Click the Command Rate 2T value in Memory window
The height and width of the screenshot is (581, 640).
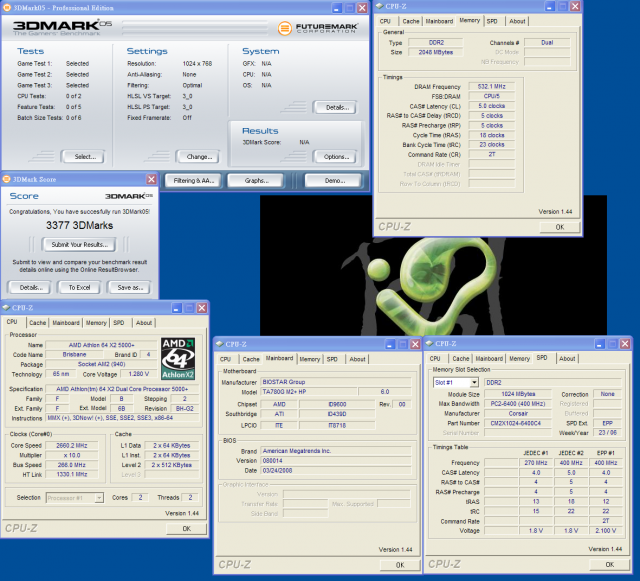click(x=491, y=155)
